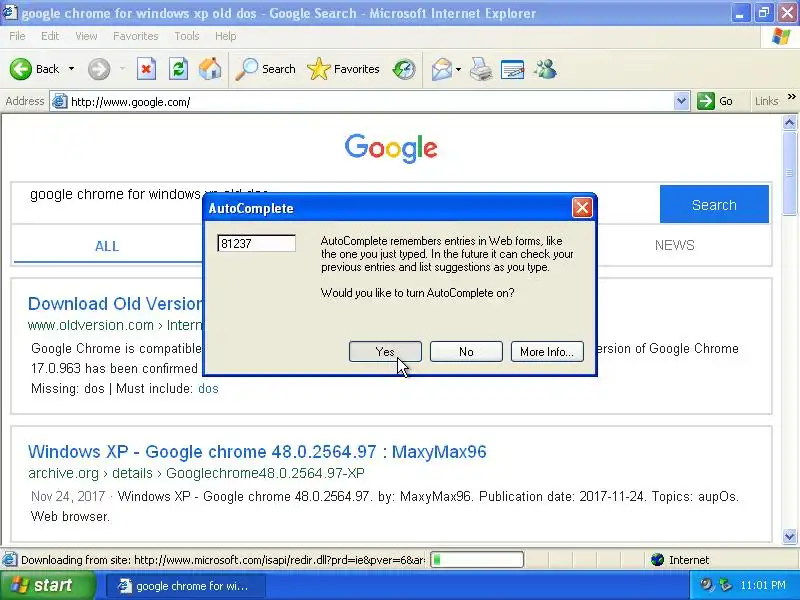Click the Mail envelope icon
Viewport: 800px width, 600px height.
(441, 69)
